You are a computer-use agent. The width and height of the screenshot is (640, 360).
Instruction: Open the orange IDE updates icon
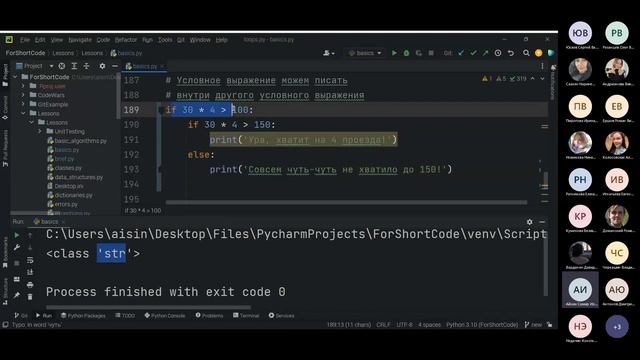538,53
